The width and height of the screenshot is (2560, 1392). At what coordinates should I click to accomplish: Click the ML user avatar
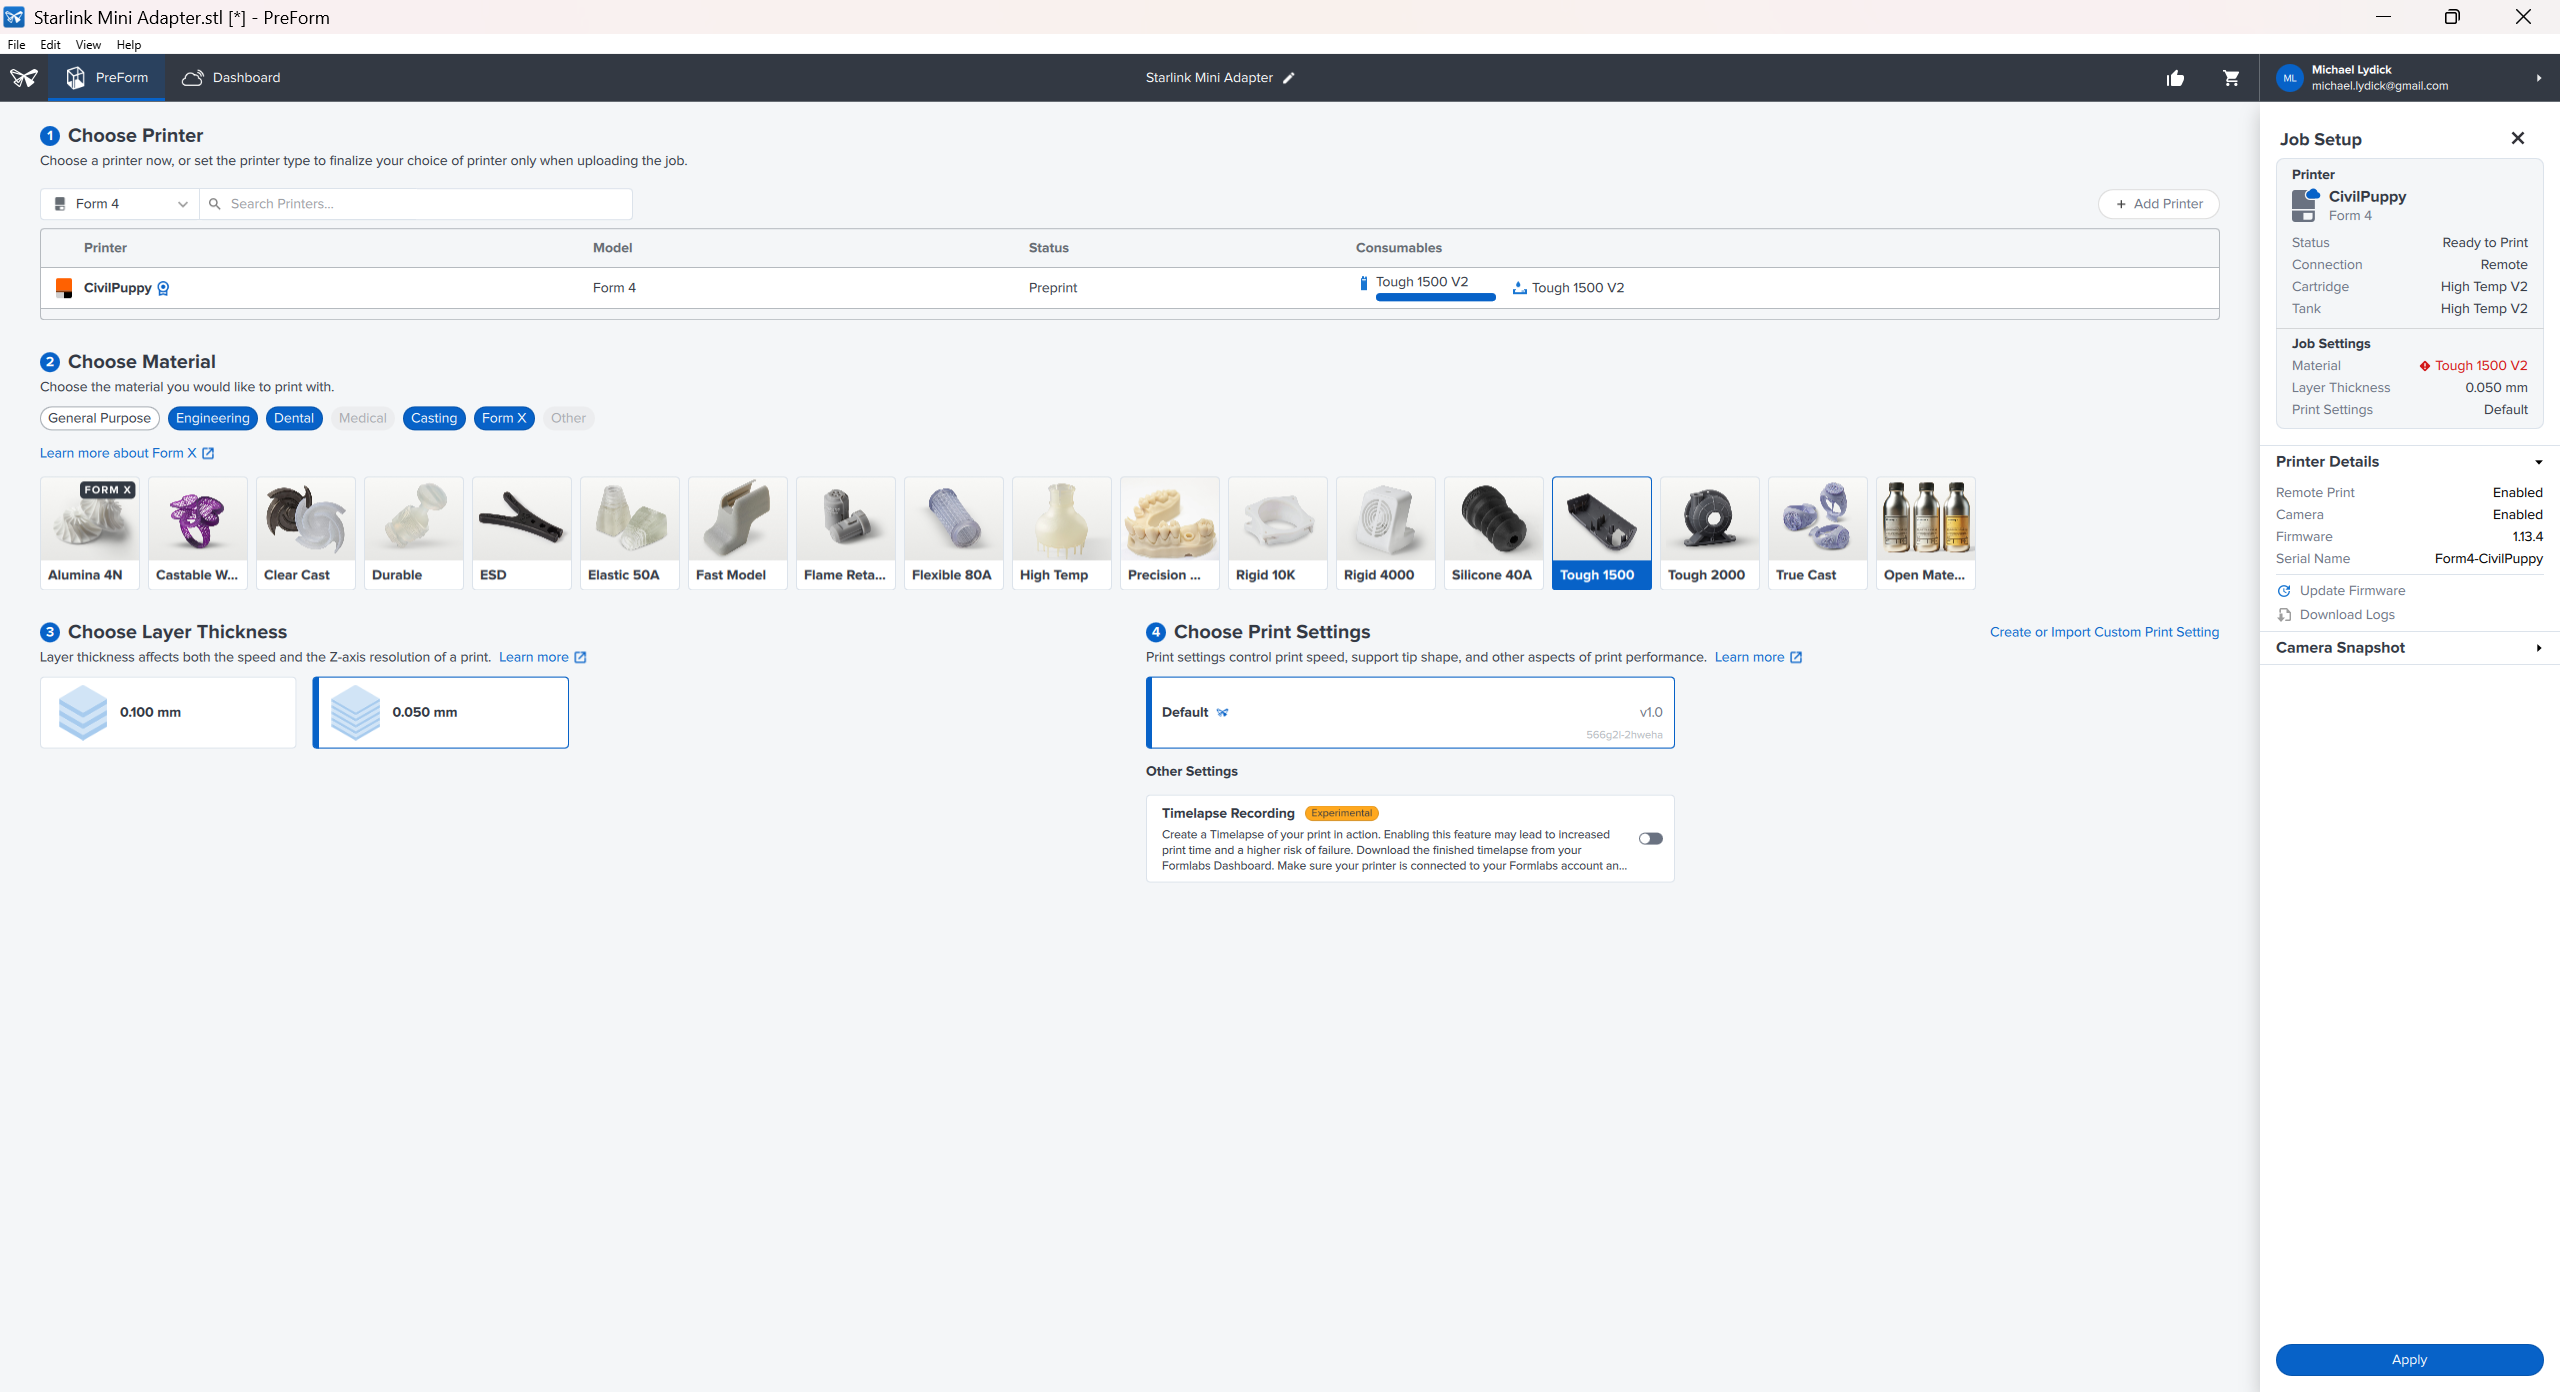pos(2290,78)
